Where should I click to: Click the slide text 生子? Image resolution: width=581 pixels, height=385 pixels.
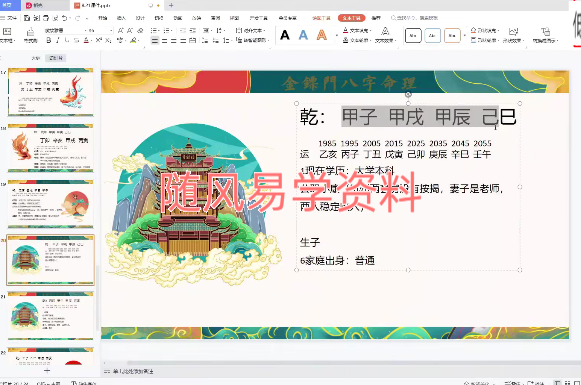pyautogui.click(x=310, y=242)
